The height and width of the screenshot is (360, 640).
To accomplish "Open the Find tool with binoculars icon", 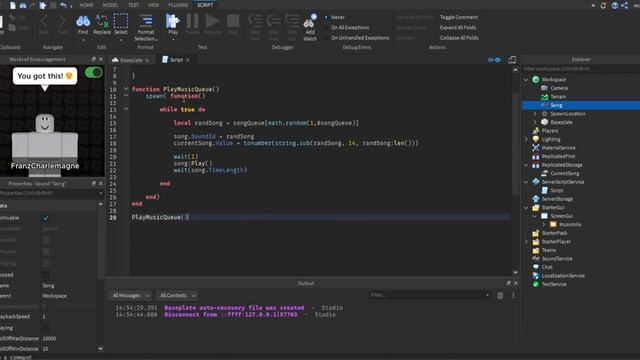I will coord(83,25).
